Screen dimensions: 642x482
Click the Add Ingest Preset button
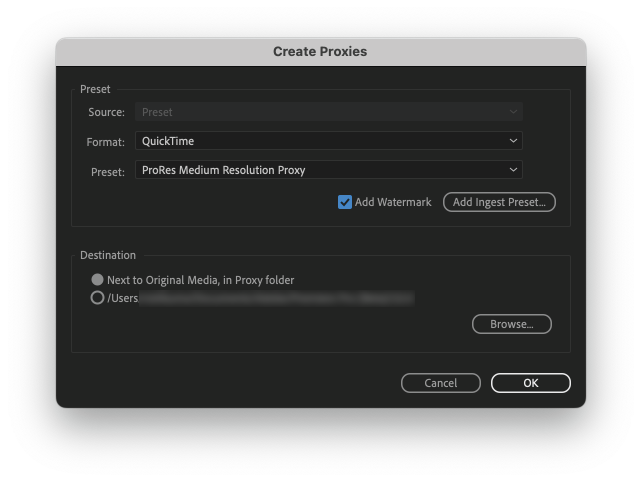pos(499,202)
